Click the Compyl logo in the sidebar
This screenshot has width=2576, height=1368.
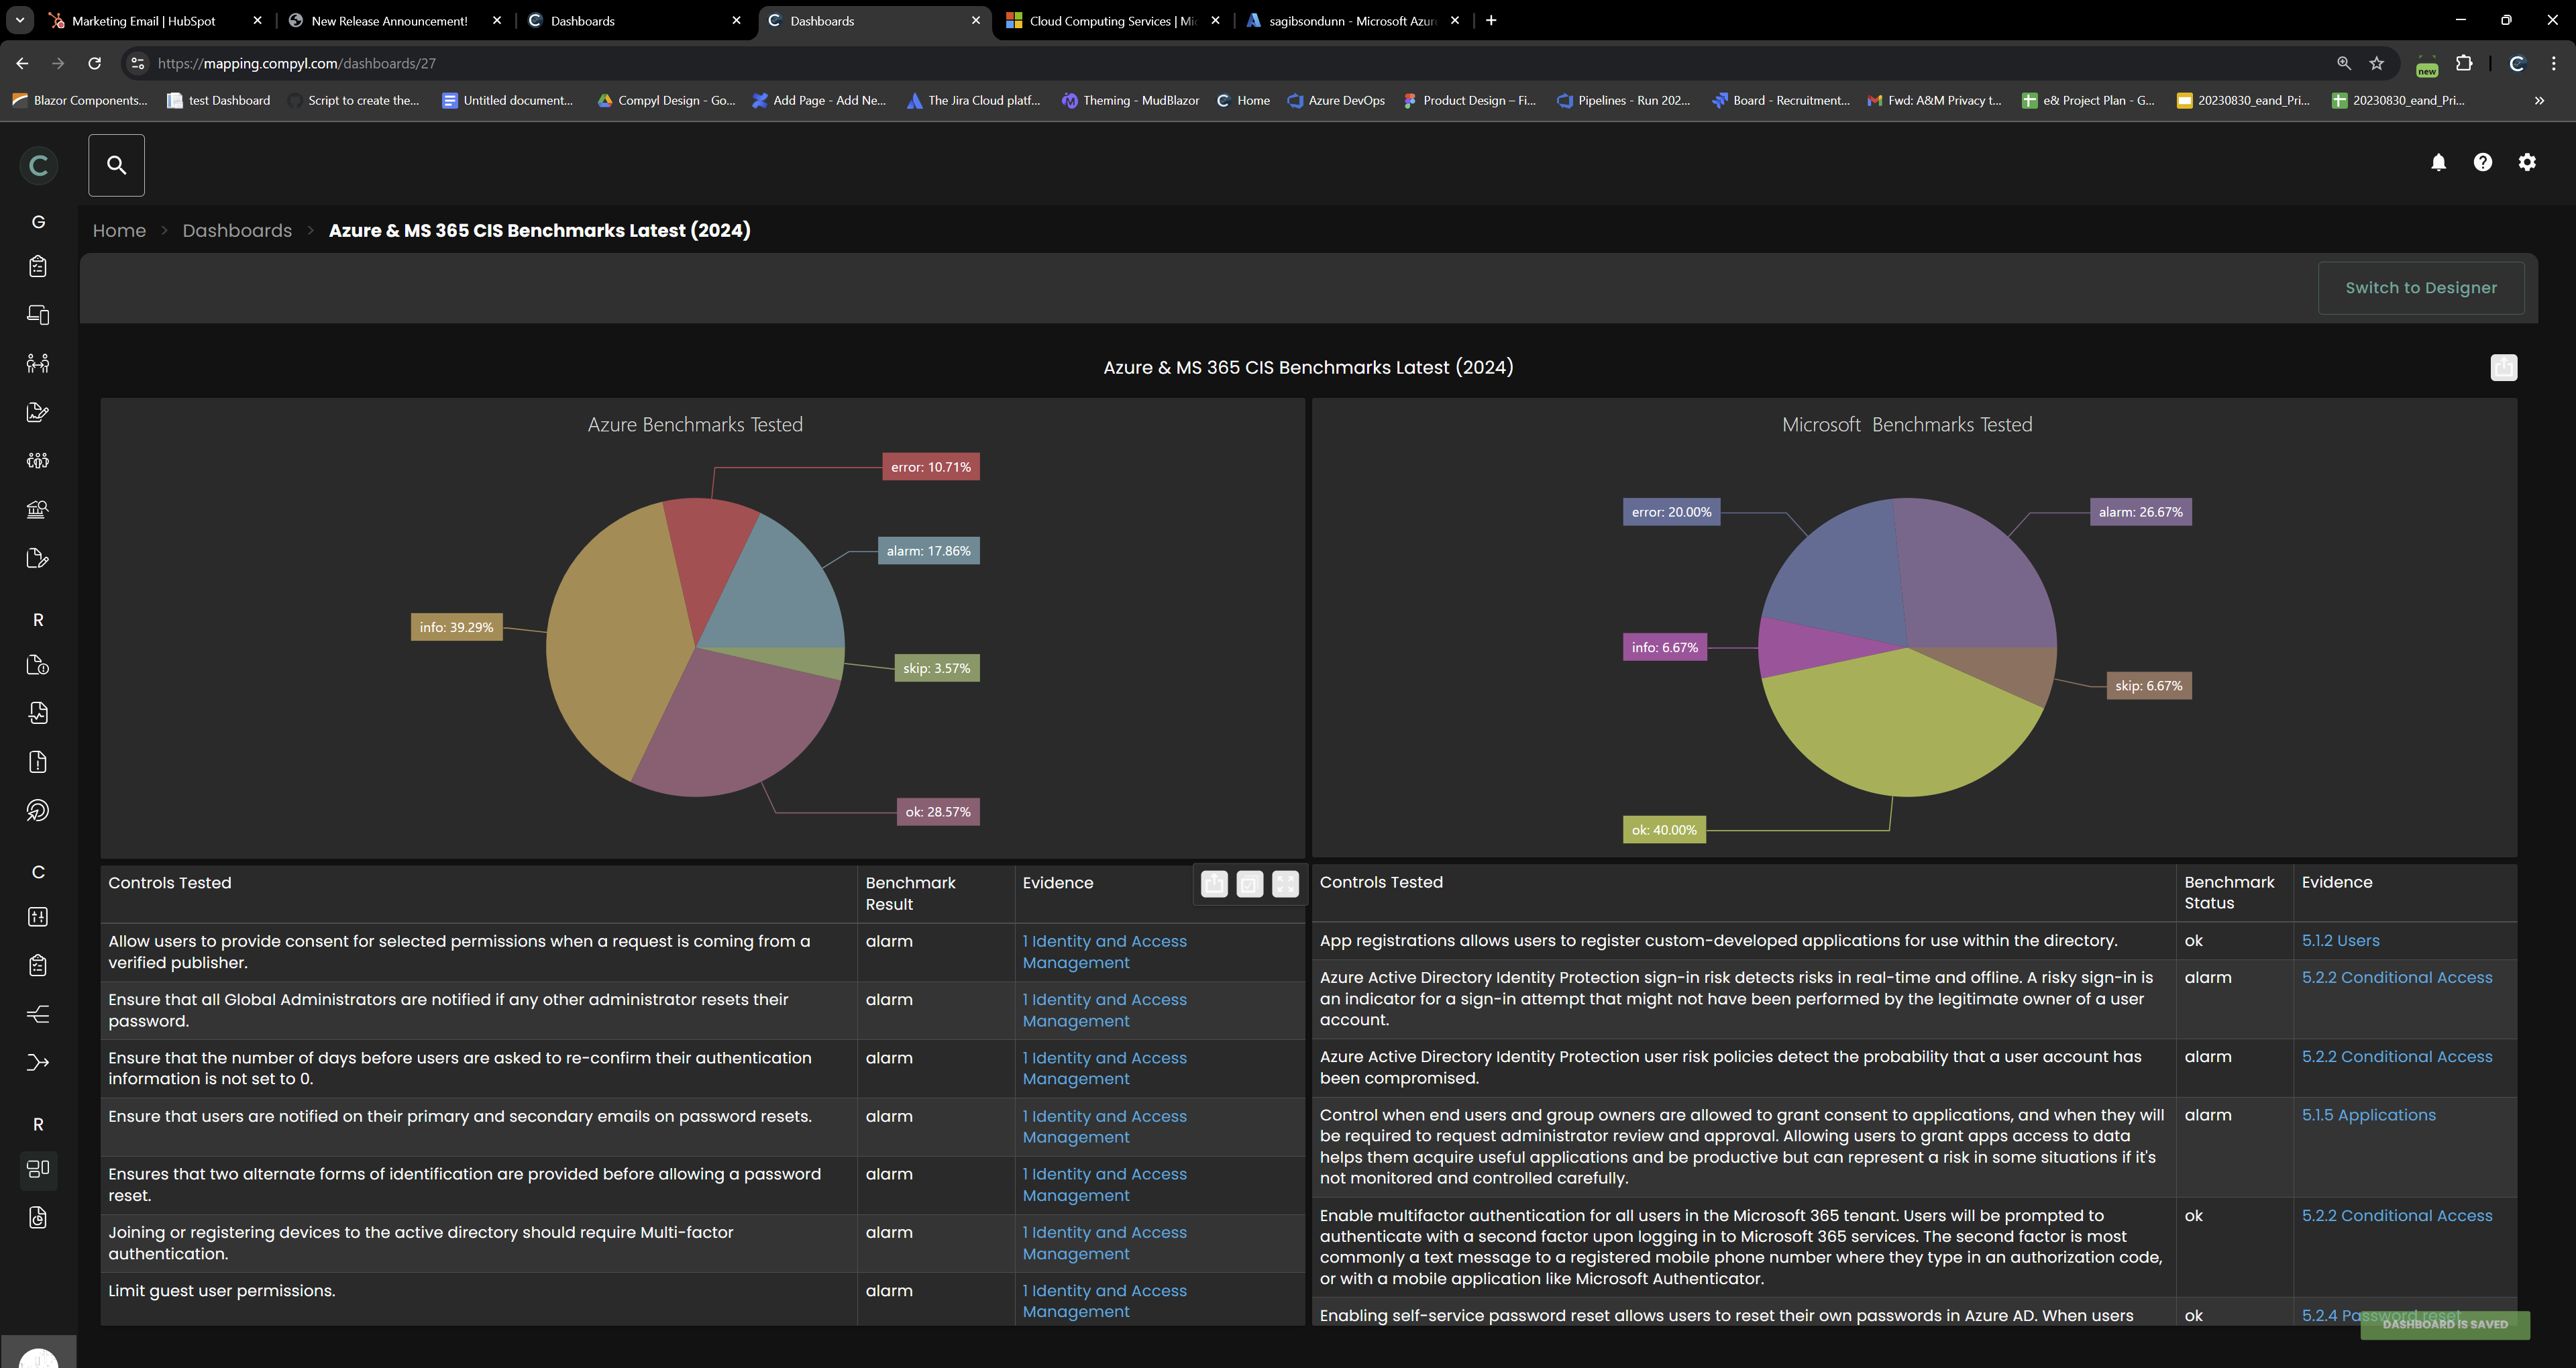[x=38, y=165]
